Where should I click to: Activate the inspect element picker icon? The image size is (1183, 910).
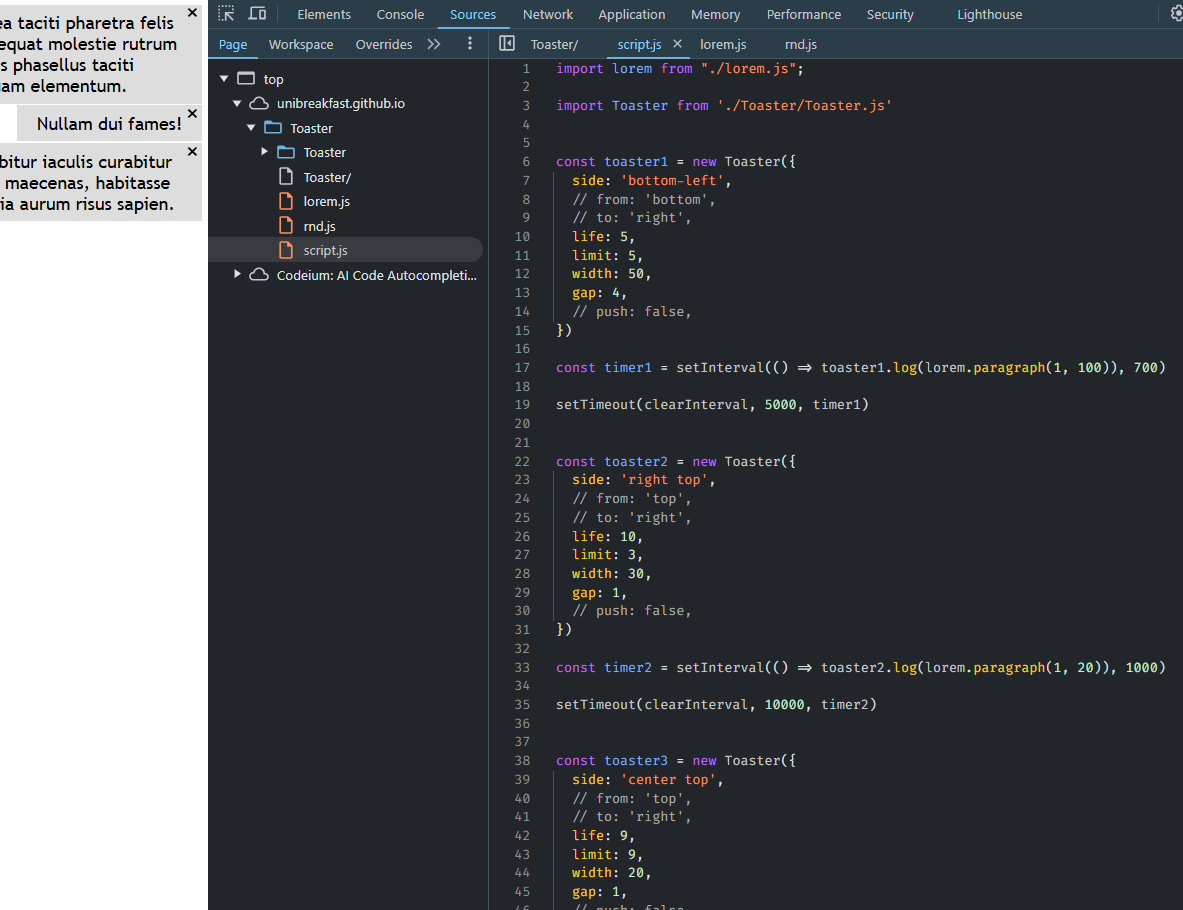point(226,14)
